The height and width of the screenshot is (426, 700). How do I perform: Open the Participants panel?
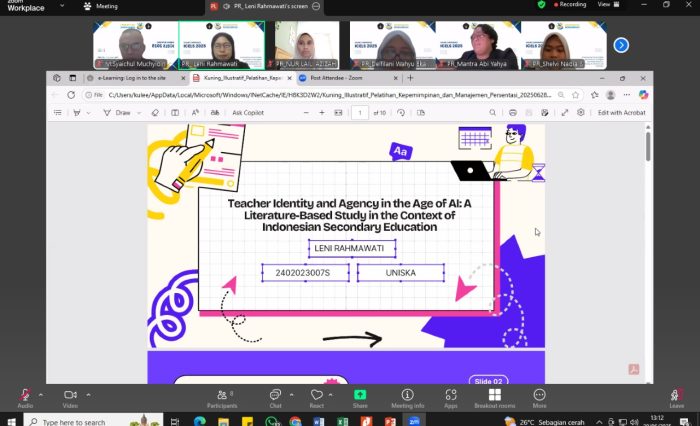pos(221,395)
